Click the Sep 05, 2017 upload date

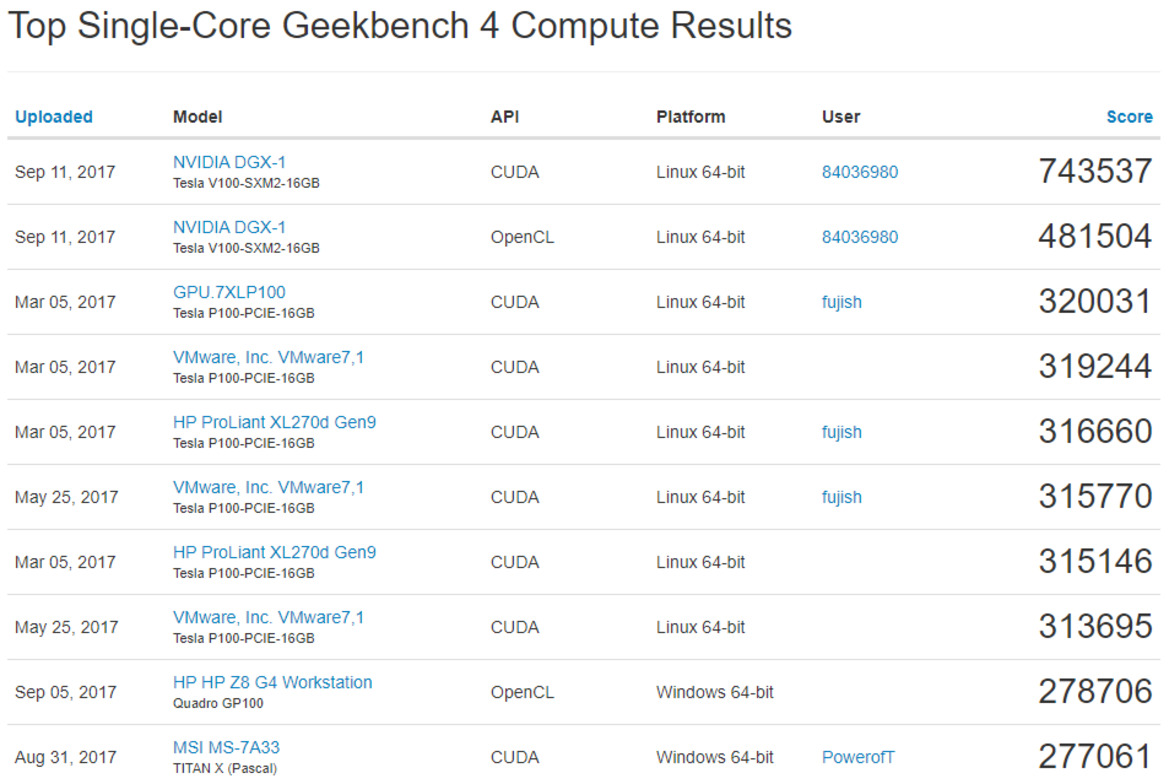click(66, 692)
